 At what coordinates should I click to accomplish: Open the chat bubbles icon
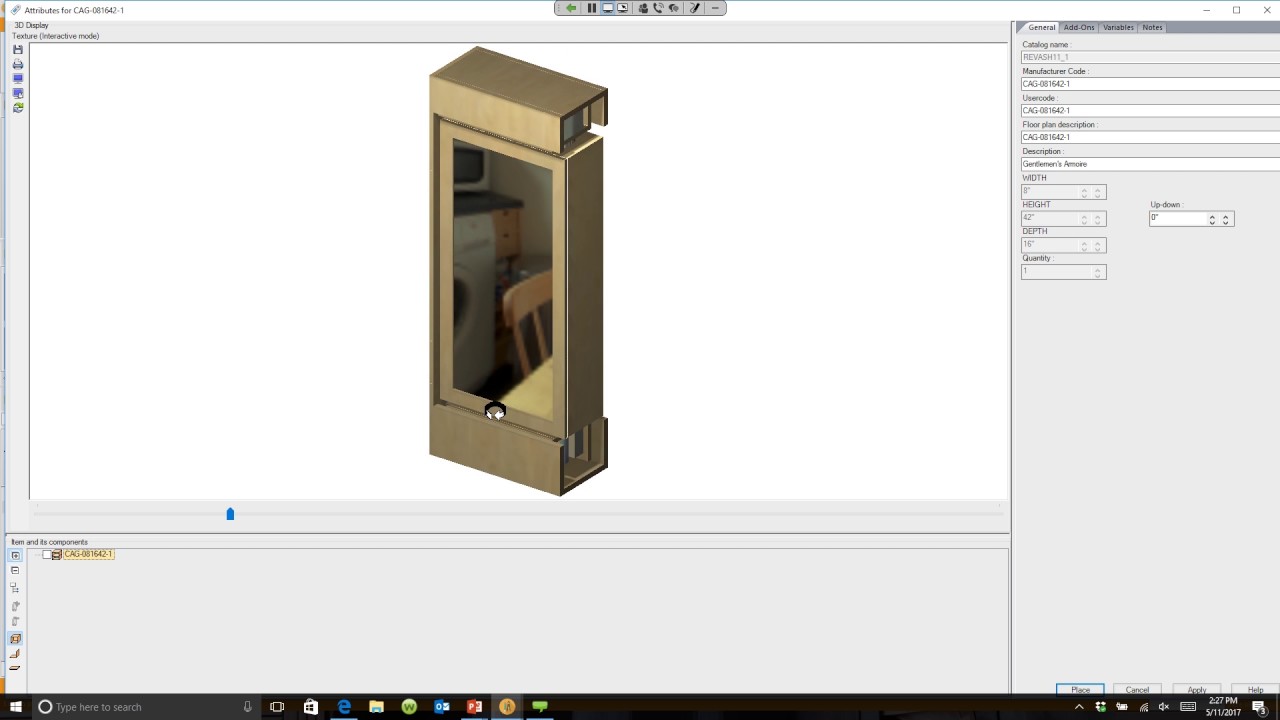(x=673, y=8)
